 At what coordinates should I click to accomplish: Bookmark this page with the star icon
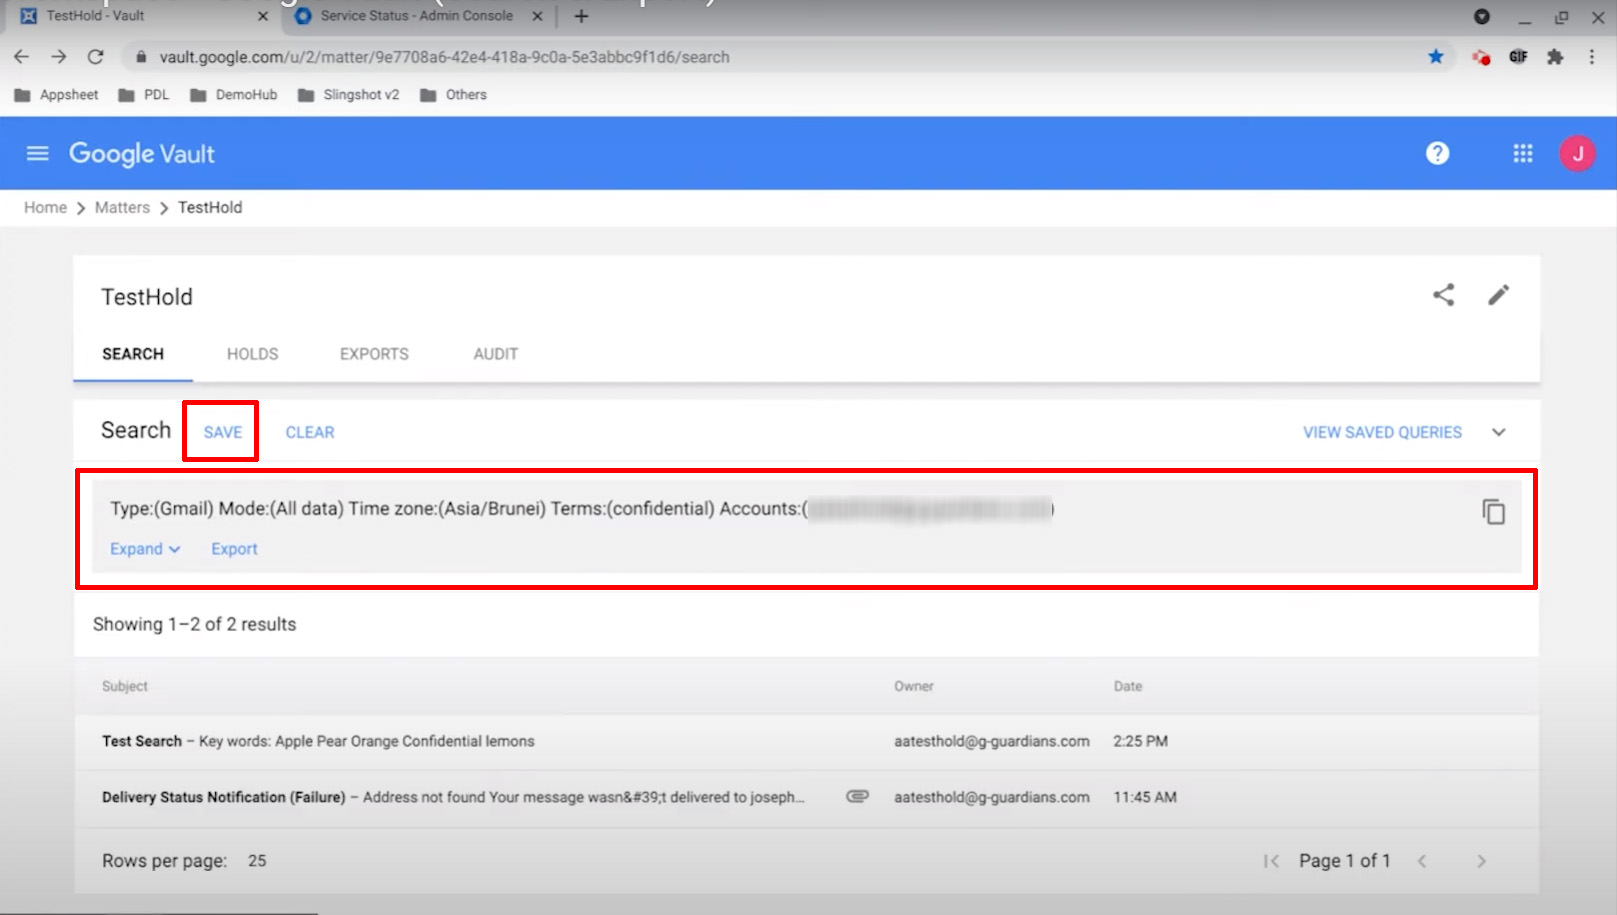(x=1435, y=57)
